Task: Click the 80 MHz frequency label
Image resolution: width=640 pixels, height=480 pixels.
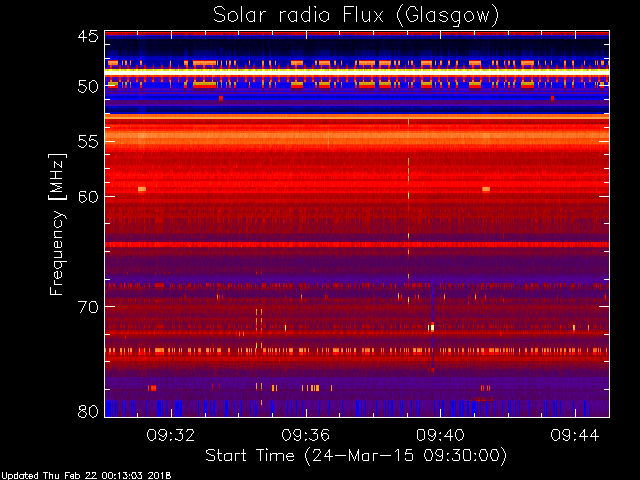Action: tap(88, 411)
